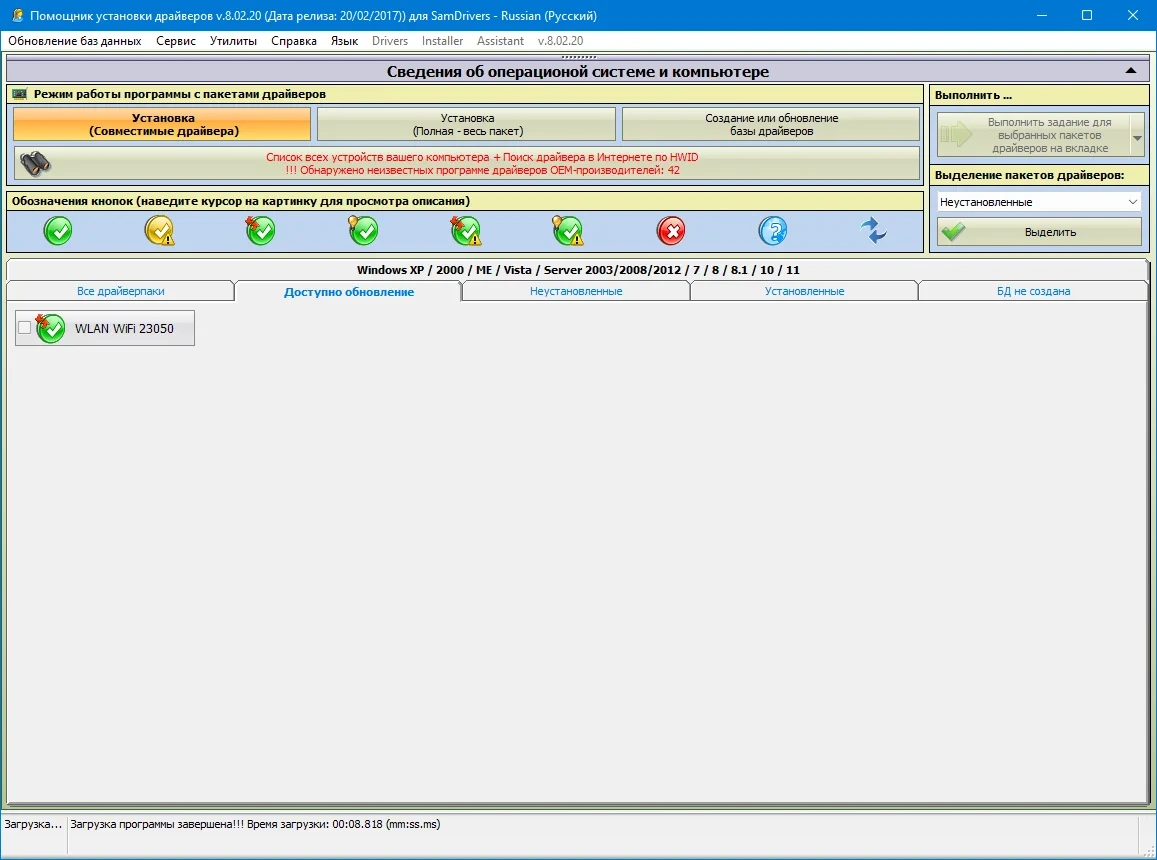
Task: Open the dropdown arrow next to the Выполнить задание button
Action: (x=1137, y=137)
